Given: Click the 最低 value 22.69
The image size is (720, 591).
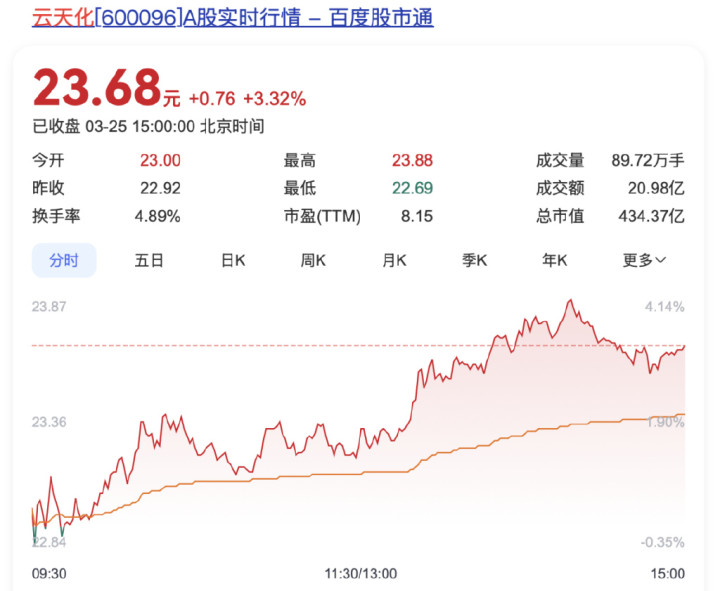Looking at the screenshot, I should [x=412, y=188].
